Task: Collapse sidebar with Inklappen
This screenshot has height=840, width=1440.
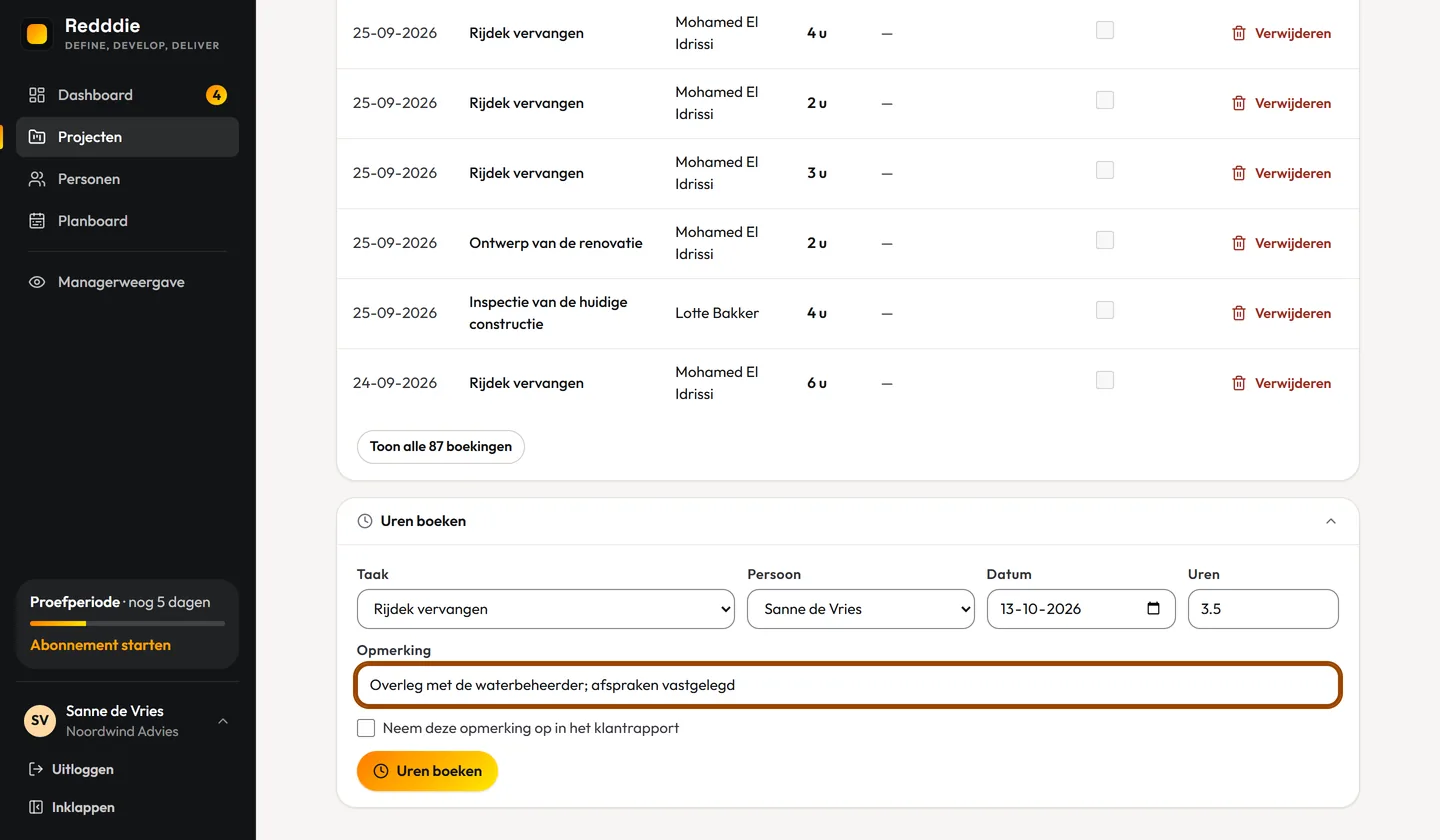Action: tap(71, 807)
